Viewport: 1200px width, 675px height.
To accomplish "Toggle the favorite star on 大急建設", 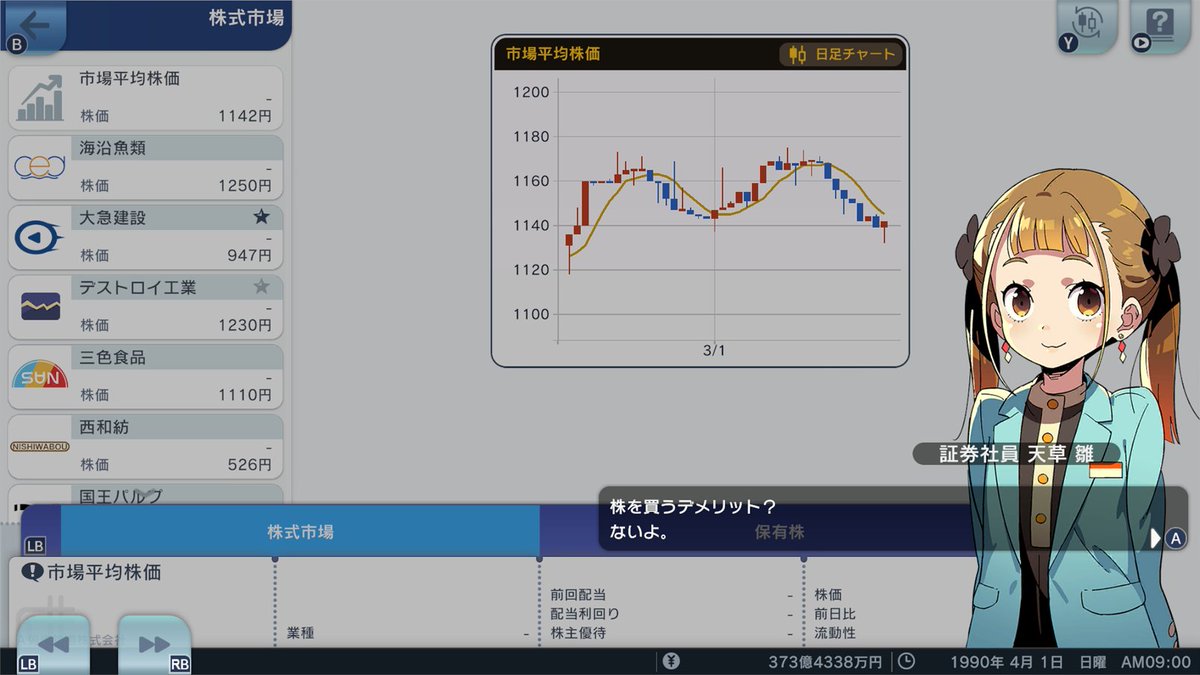I will [261, 217].
